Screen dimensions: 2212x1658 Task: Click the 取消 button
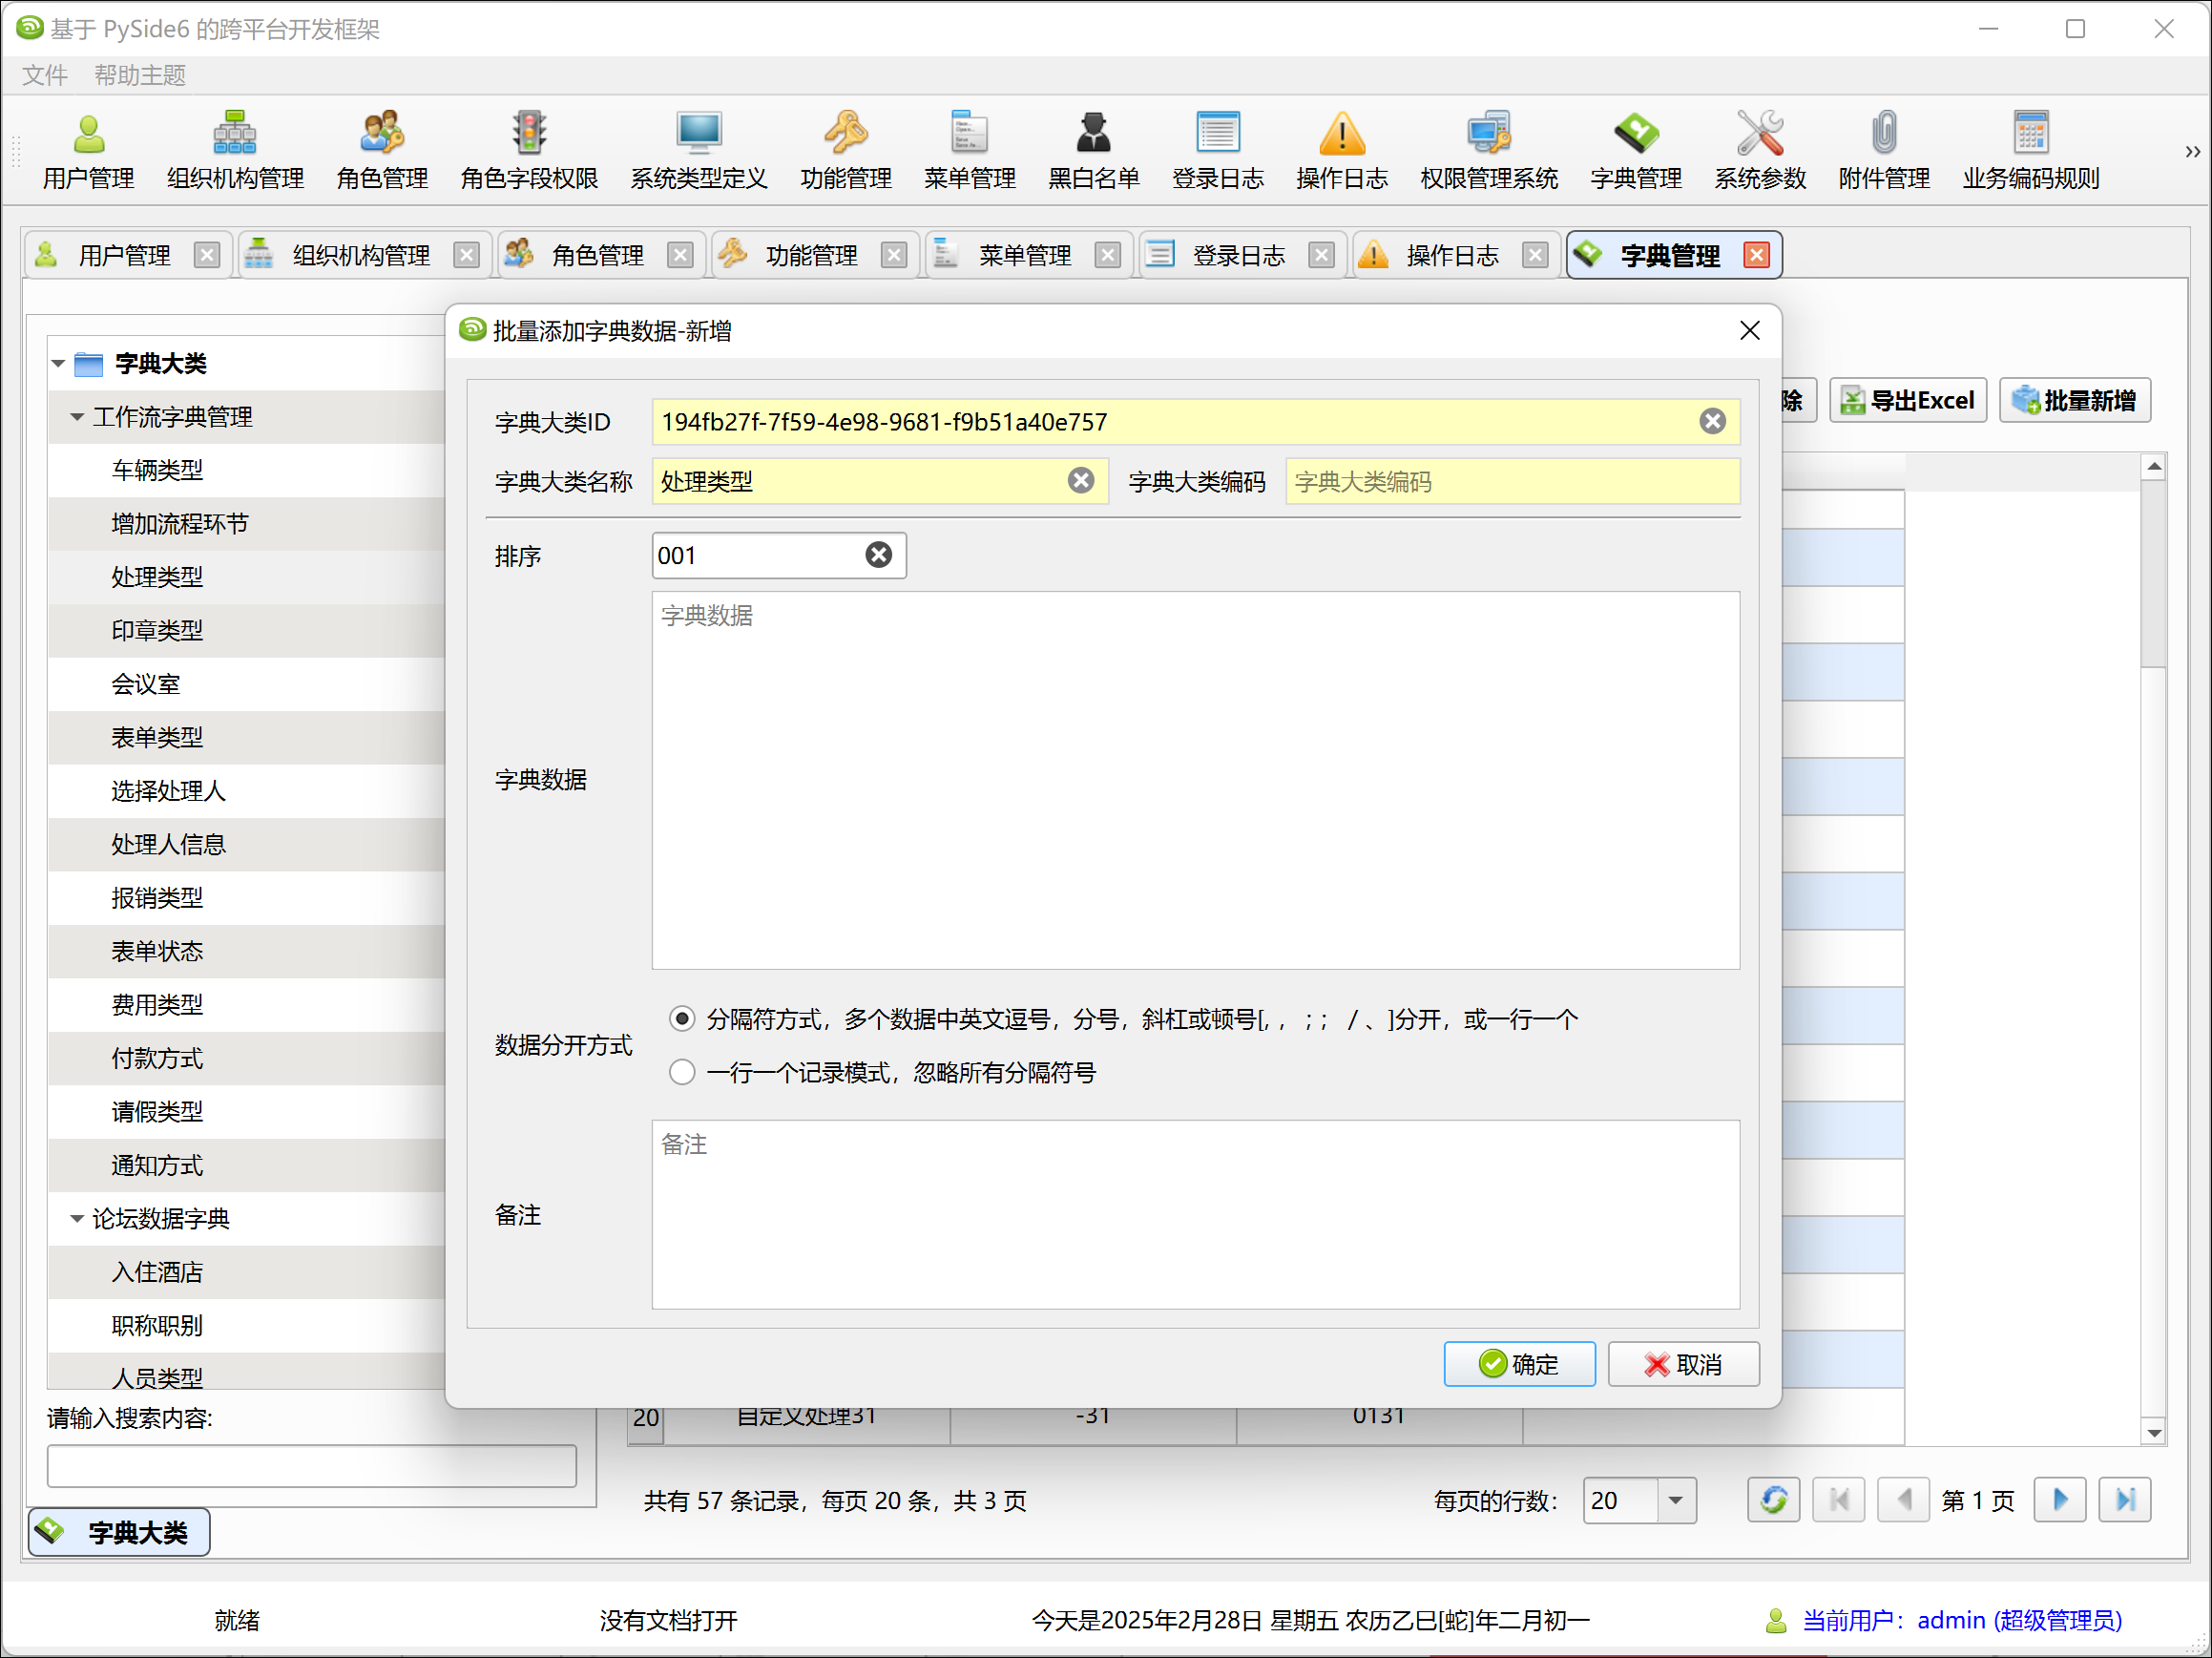coord(1683,1364)
